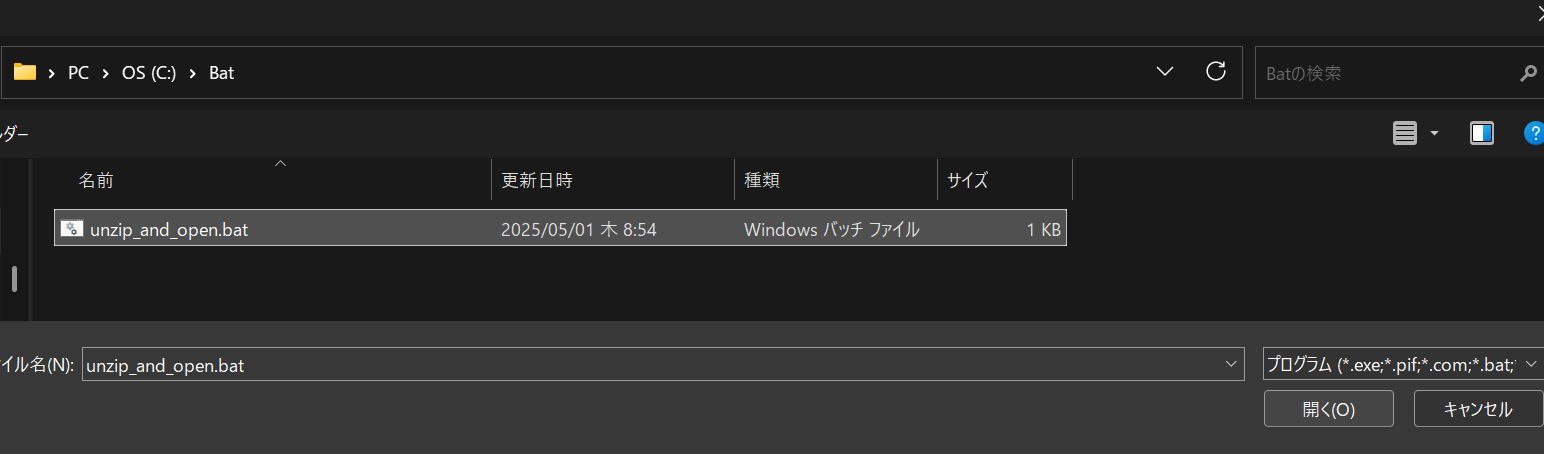Screen dimensions: 1544x454
Task: Click the キャンセル button
Action: click(x=1478, y=409)
